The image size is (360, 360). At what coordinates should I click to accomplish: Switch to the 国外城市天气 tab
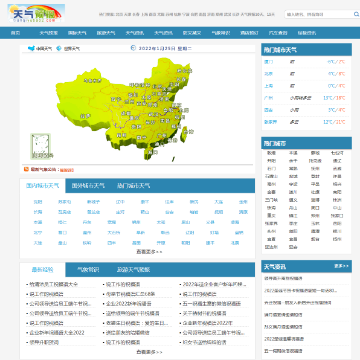pyautogui.click(x=88, y=186)
